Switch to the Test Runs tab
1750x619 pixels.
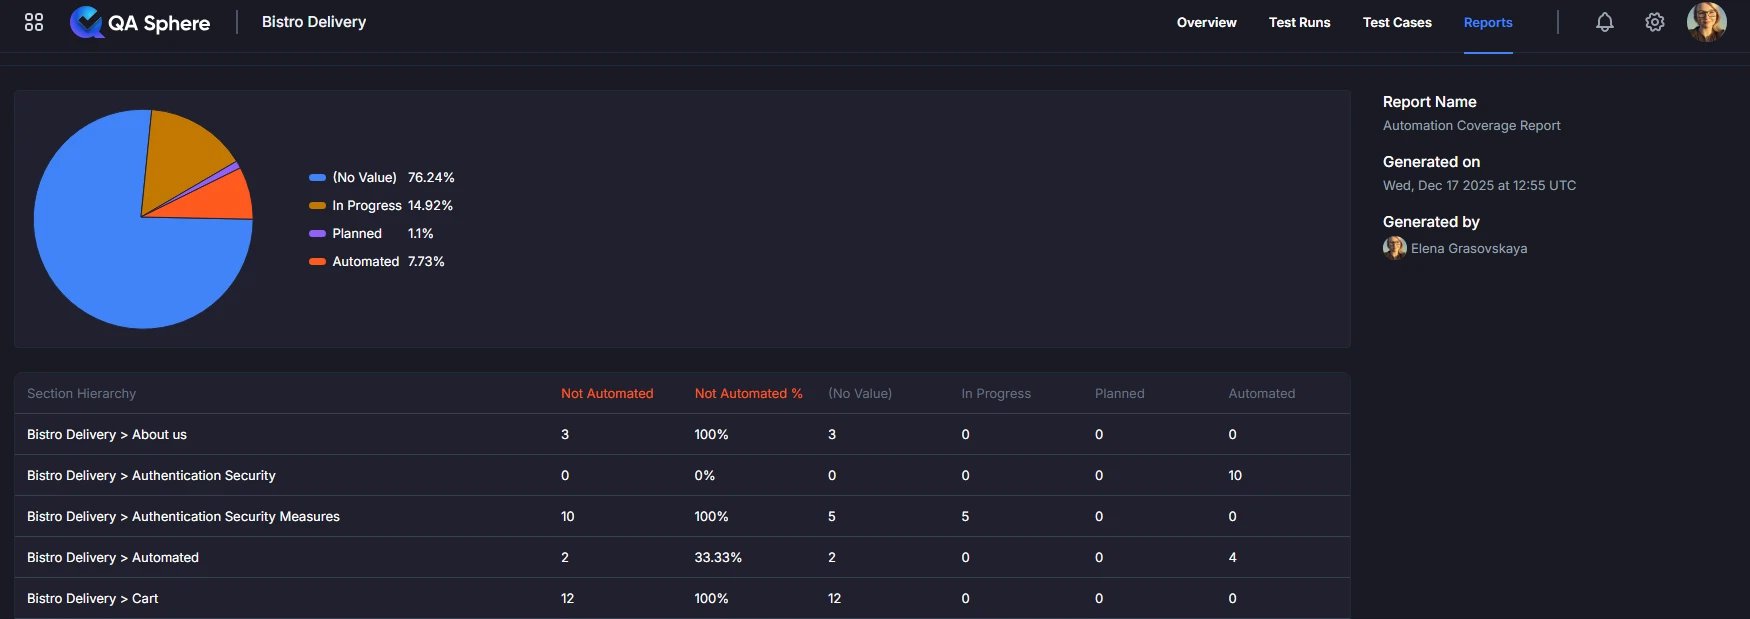coord(1299,22)
